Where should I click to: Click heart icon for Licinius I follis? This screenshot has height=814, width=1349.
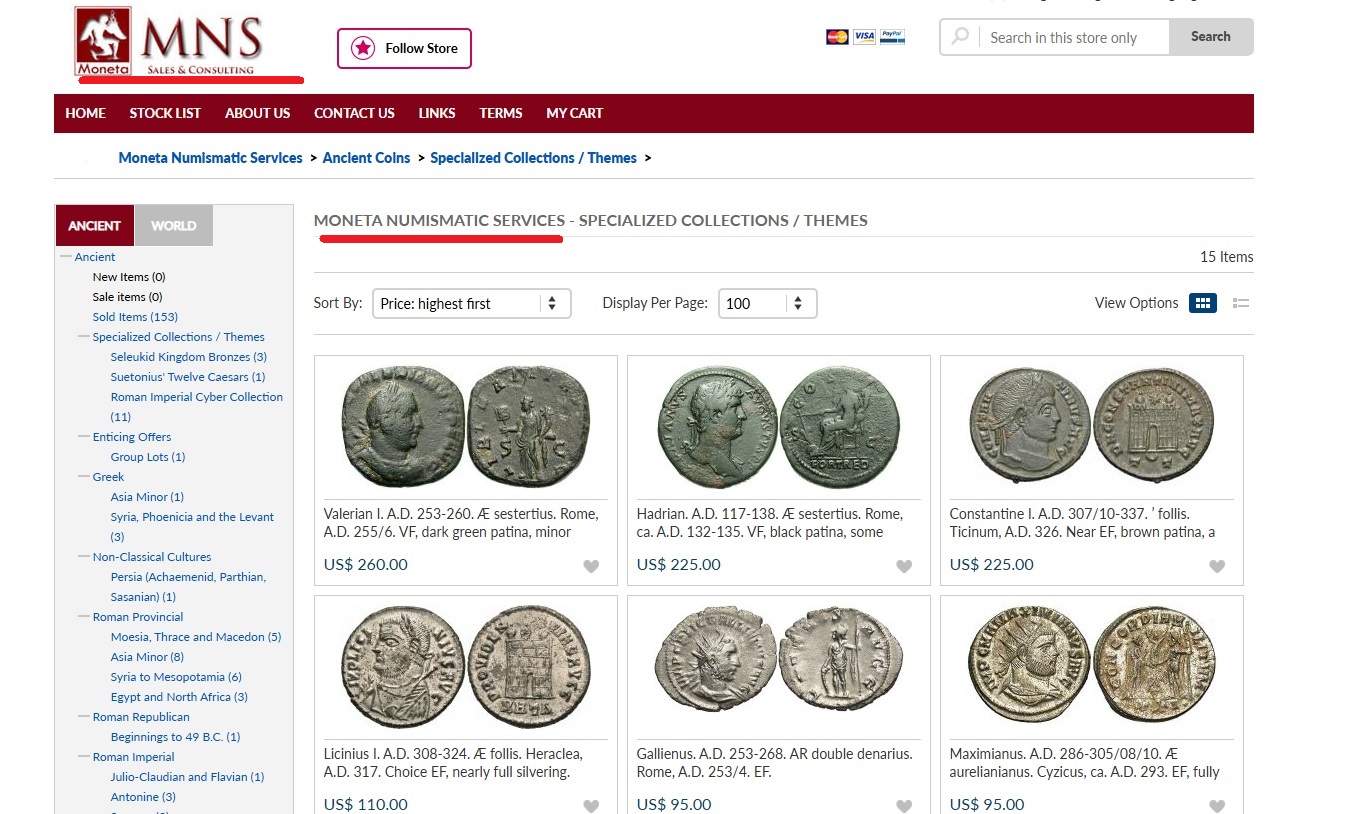click(591, 806)
